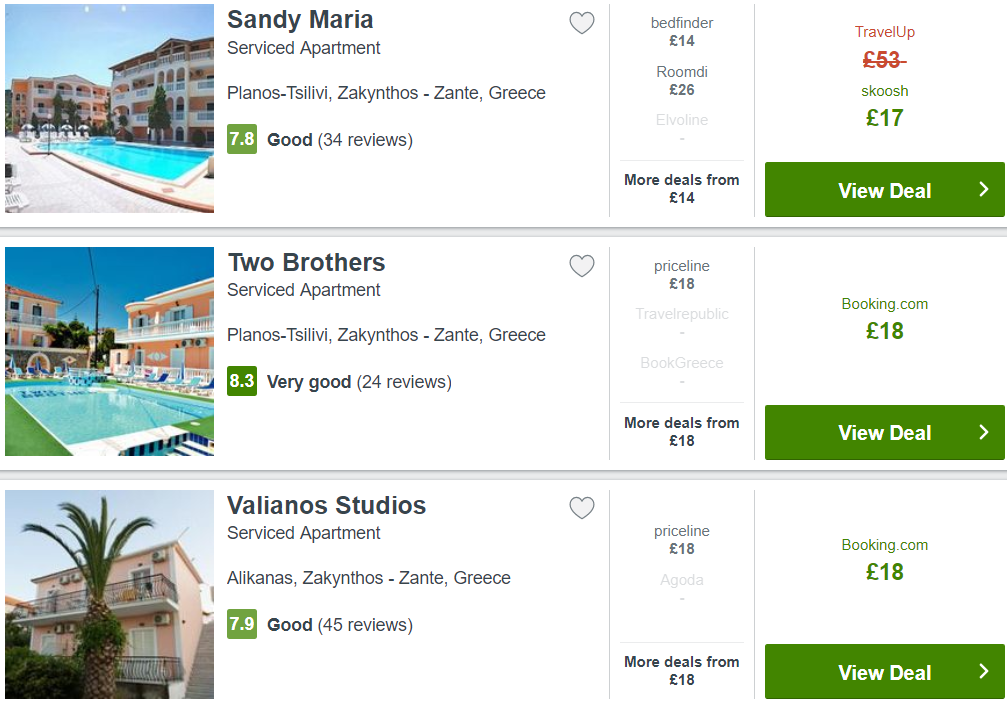The image size is (1007, 704).
Task: Expand More deals from £14
Action: [681, 189]
